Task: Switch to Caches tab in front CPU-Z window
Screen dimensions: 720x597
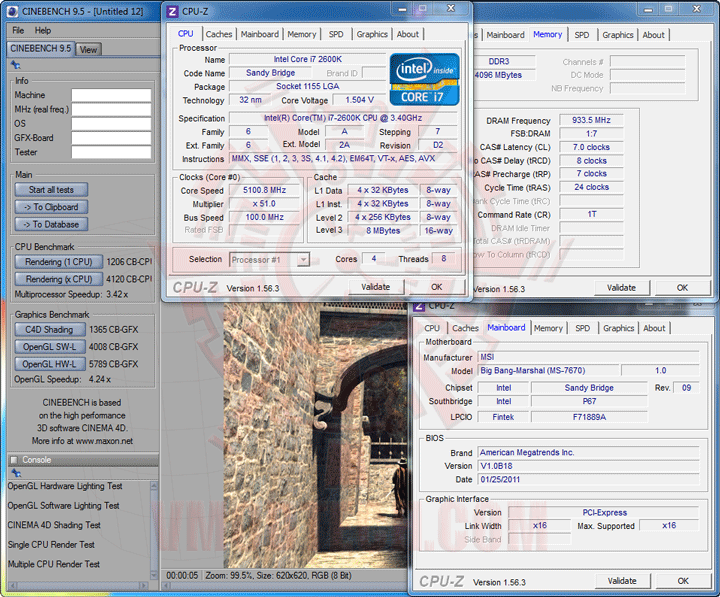Action: click(x=218, y=34)
